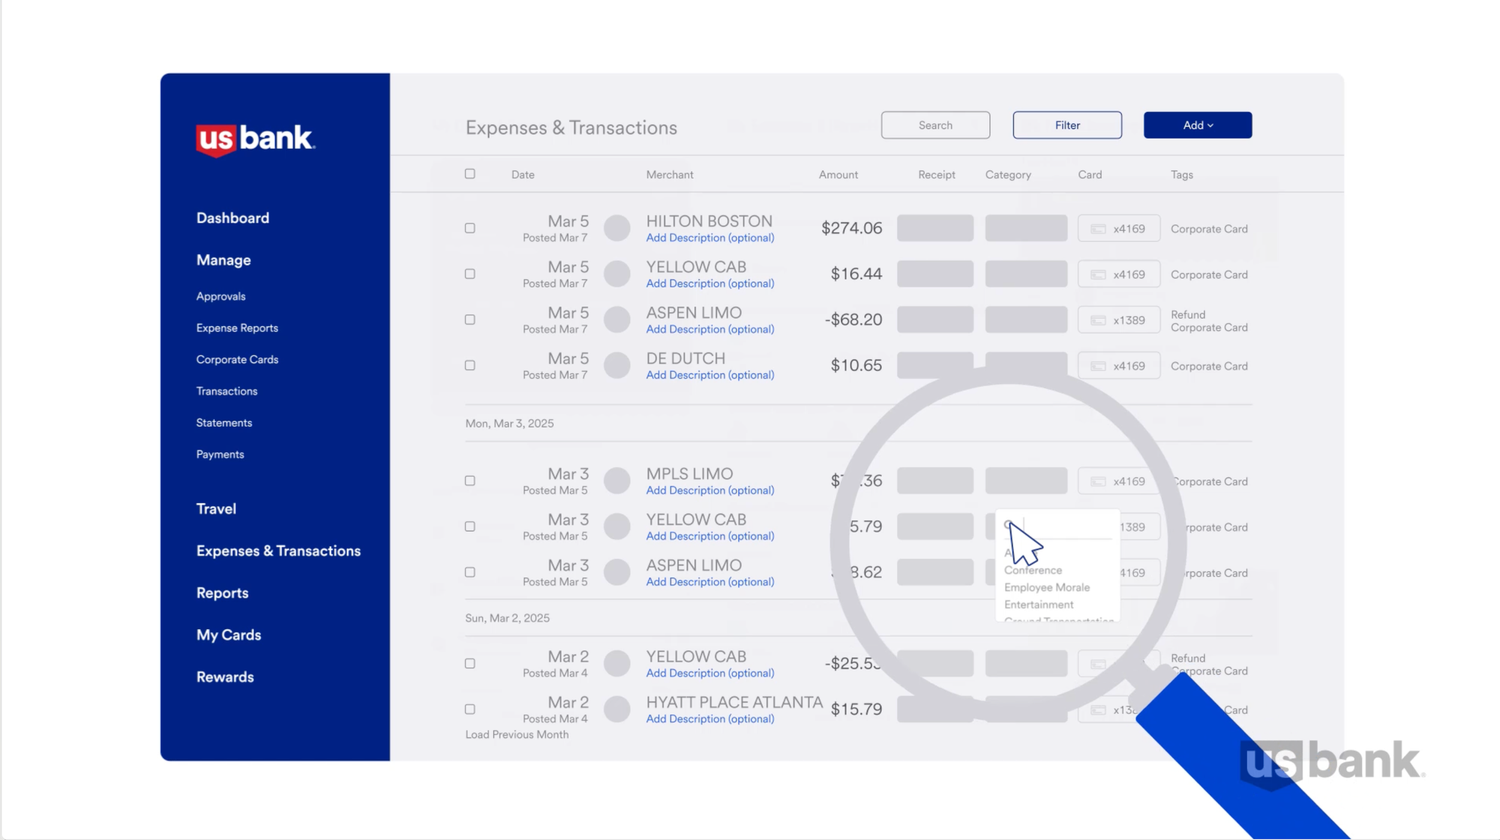
Task: Click the merchant icon beside MPLS LIMO
Action: [617, 481]
